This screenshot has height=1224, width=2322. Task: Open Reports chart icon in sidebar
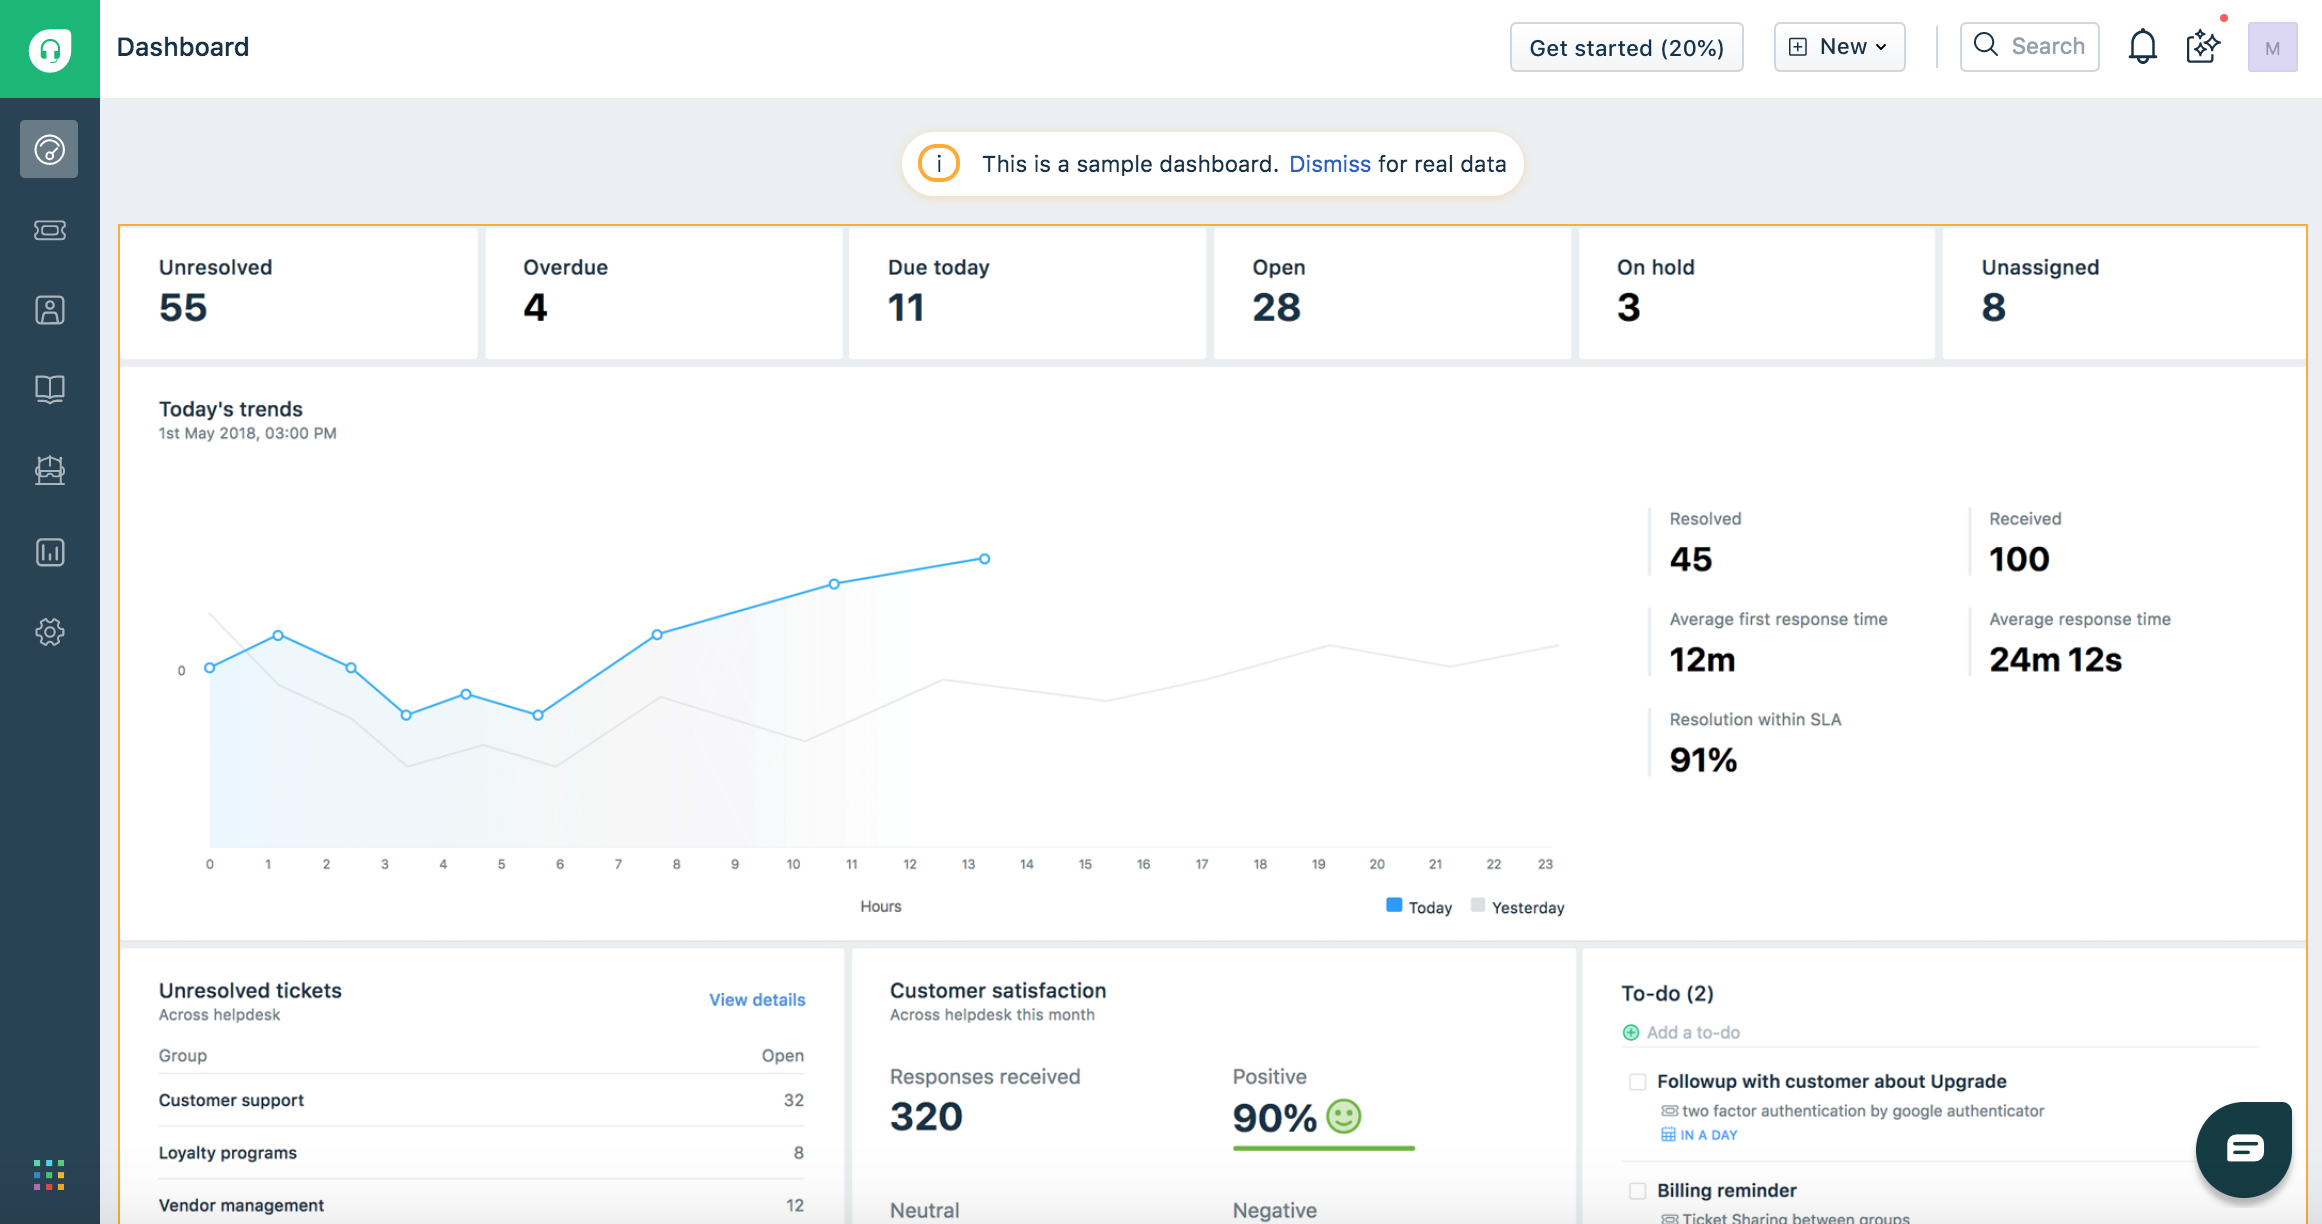click(x=49, y=552)
